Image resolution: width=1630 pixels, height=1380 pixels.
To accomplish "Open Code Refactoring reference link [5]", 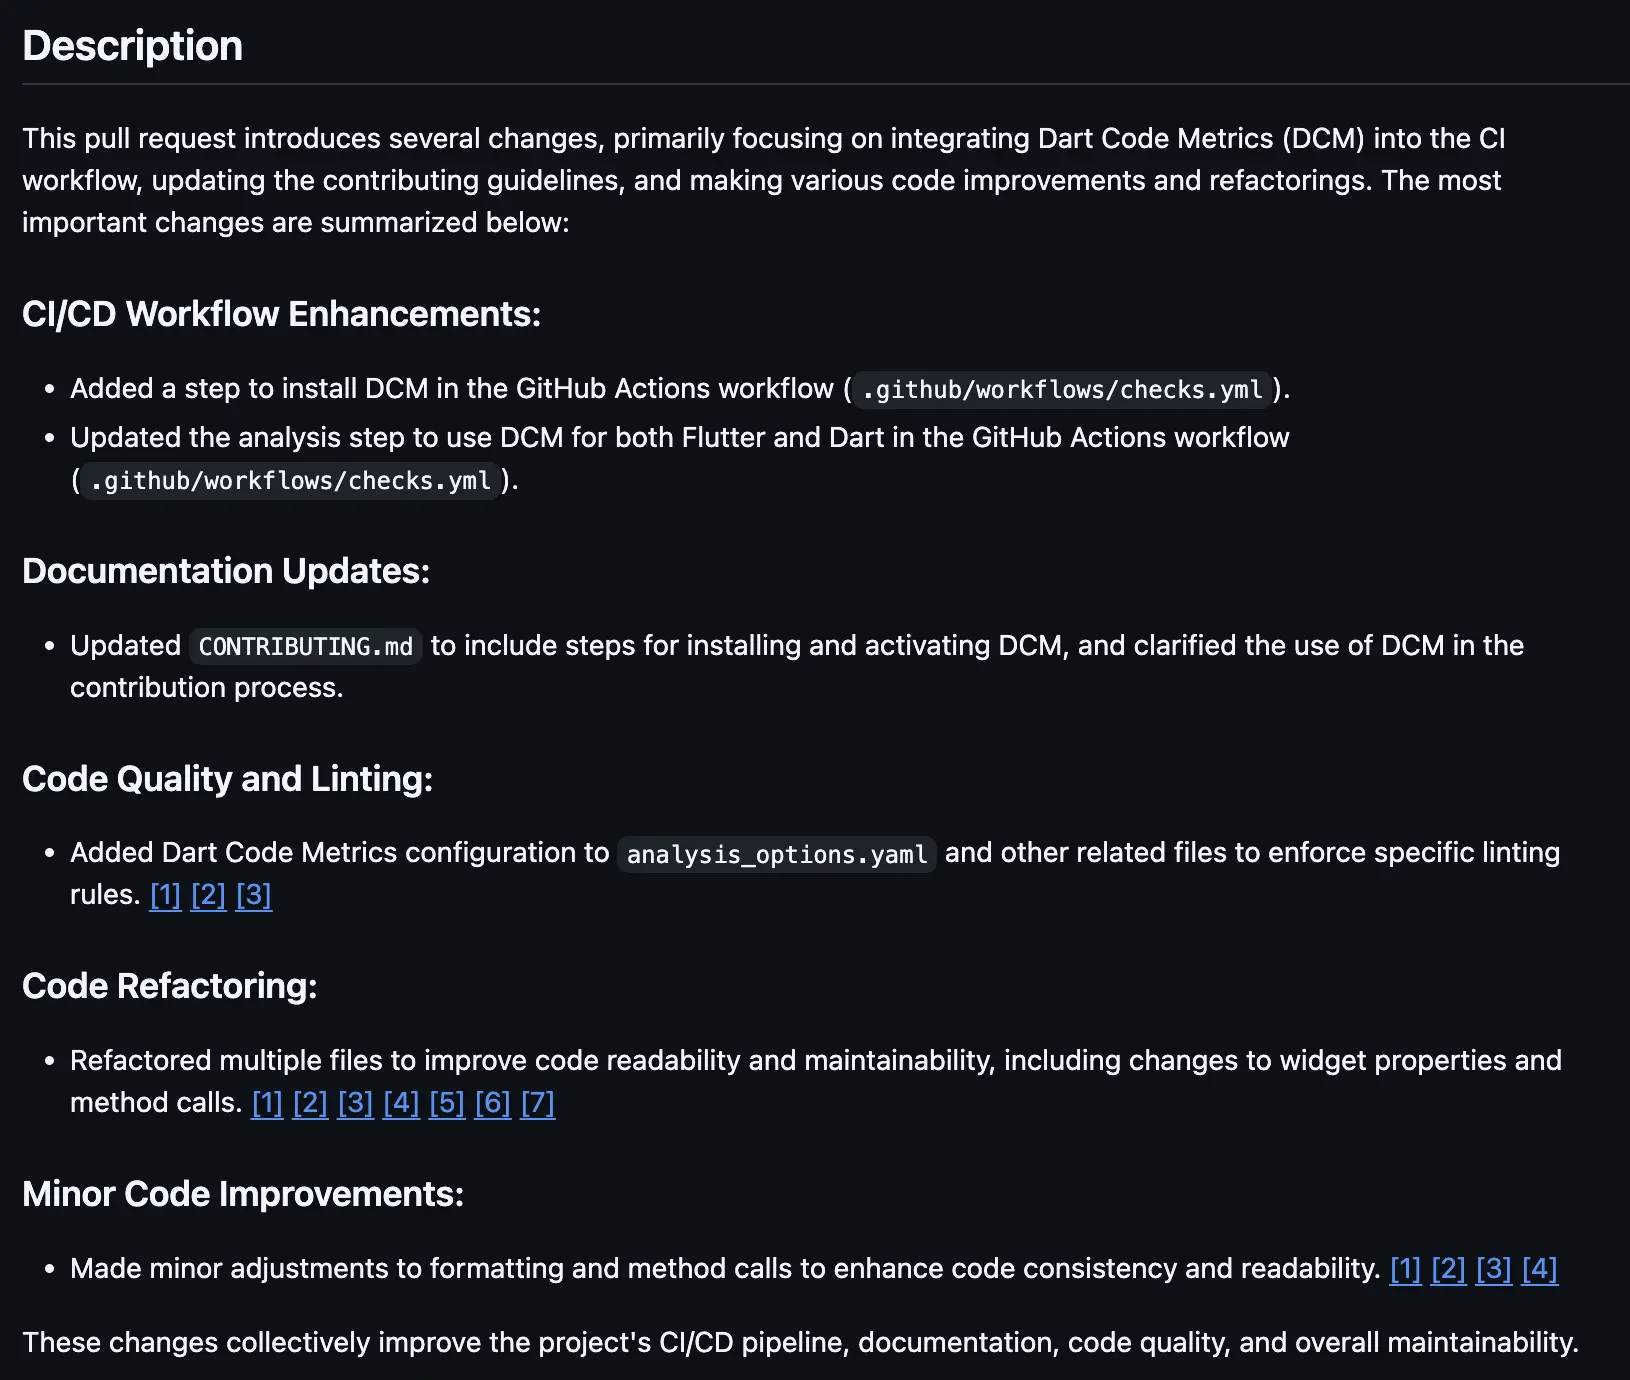I will [447, 1103].
